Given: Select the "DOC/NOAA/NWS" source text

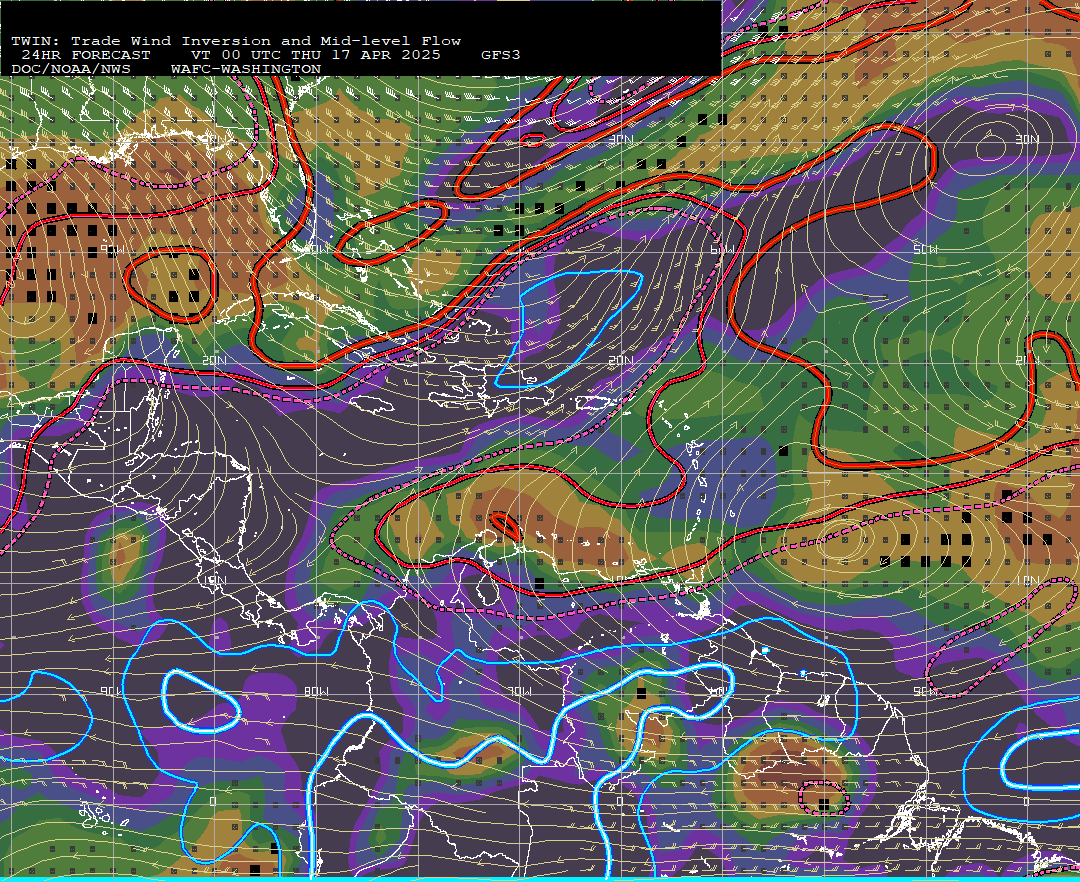Looking at the screenshot, I should pyautogui.click(x=71, y=70).
